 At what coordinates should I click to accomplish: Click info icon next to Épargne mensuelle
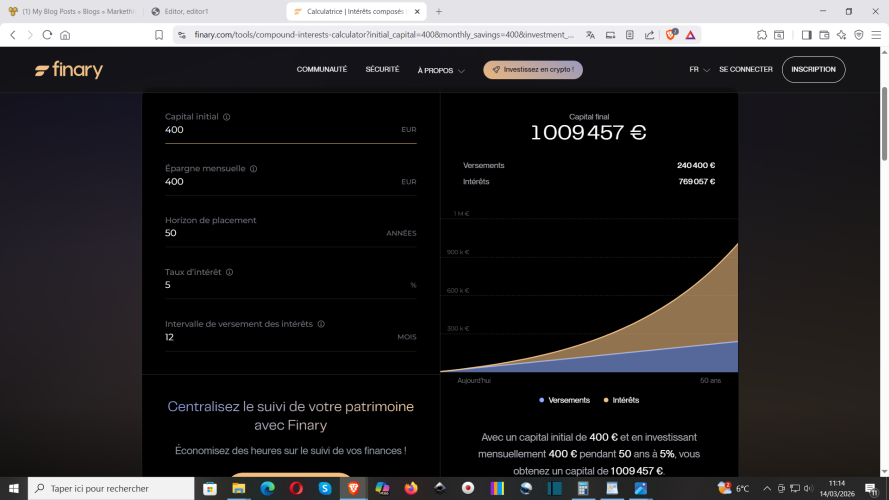pos(253,169)
